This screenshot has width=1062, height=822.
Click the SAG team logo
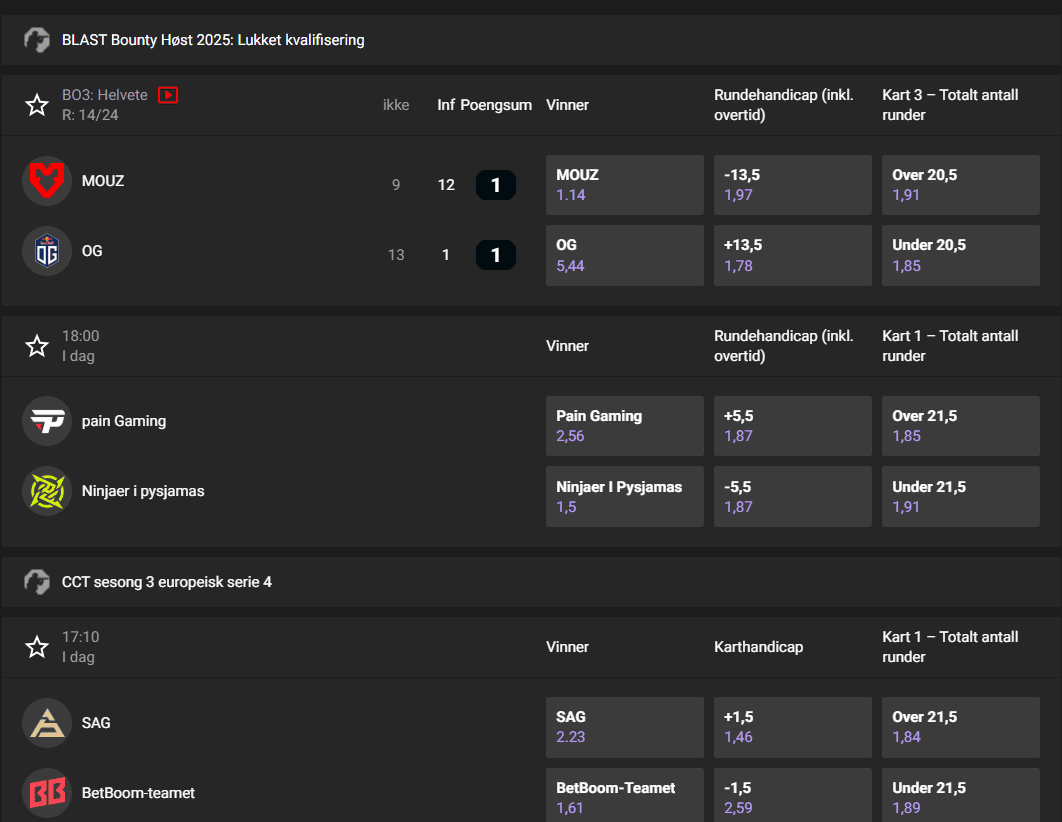click(46, 722)
